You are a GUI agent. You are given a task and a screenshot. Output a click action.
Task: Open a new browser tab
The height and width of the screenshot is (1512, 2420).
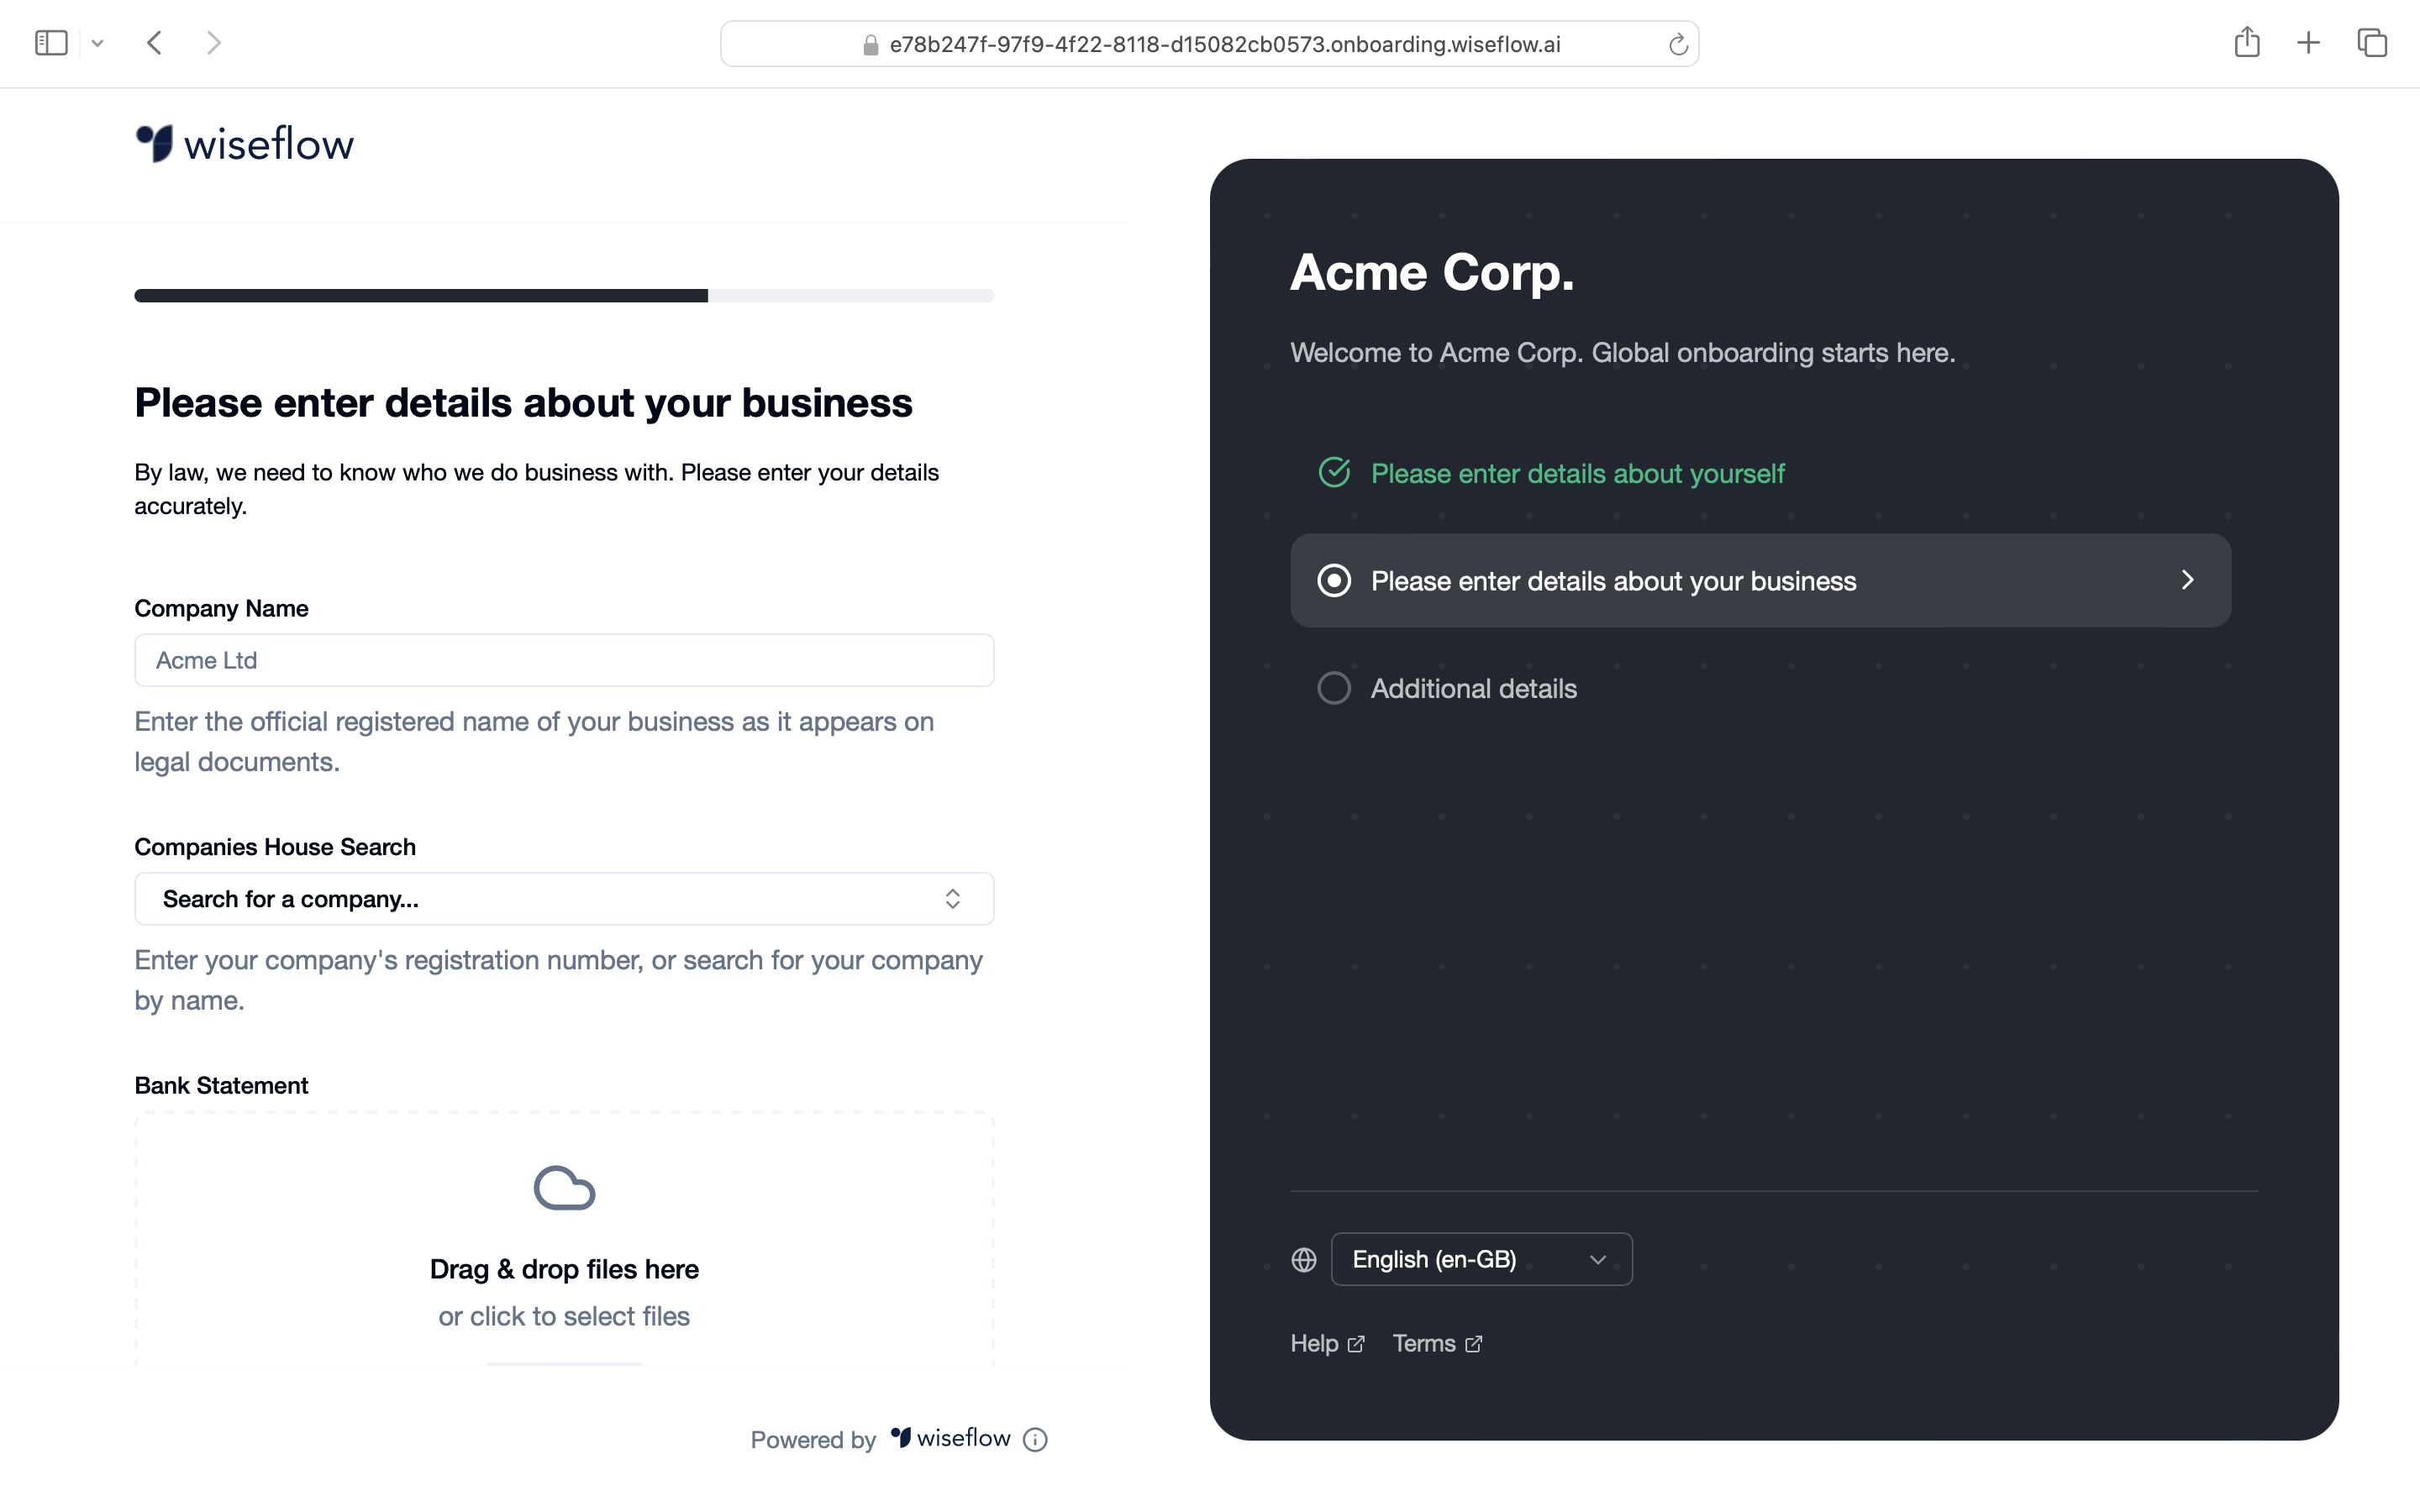(2309, 42)
